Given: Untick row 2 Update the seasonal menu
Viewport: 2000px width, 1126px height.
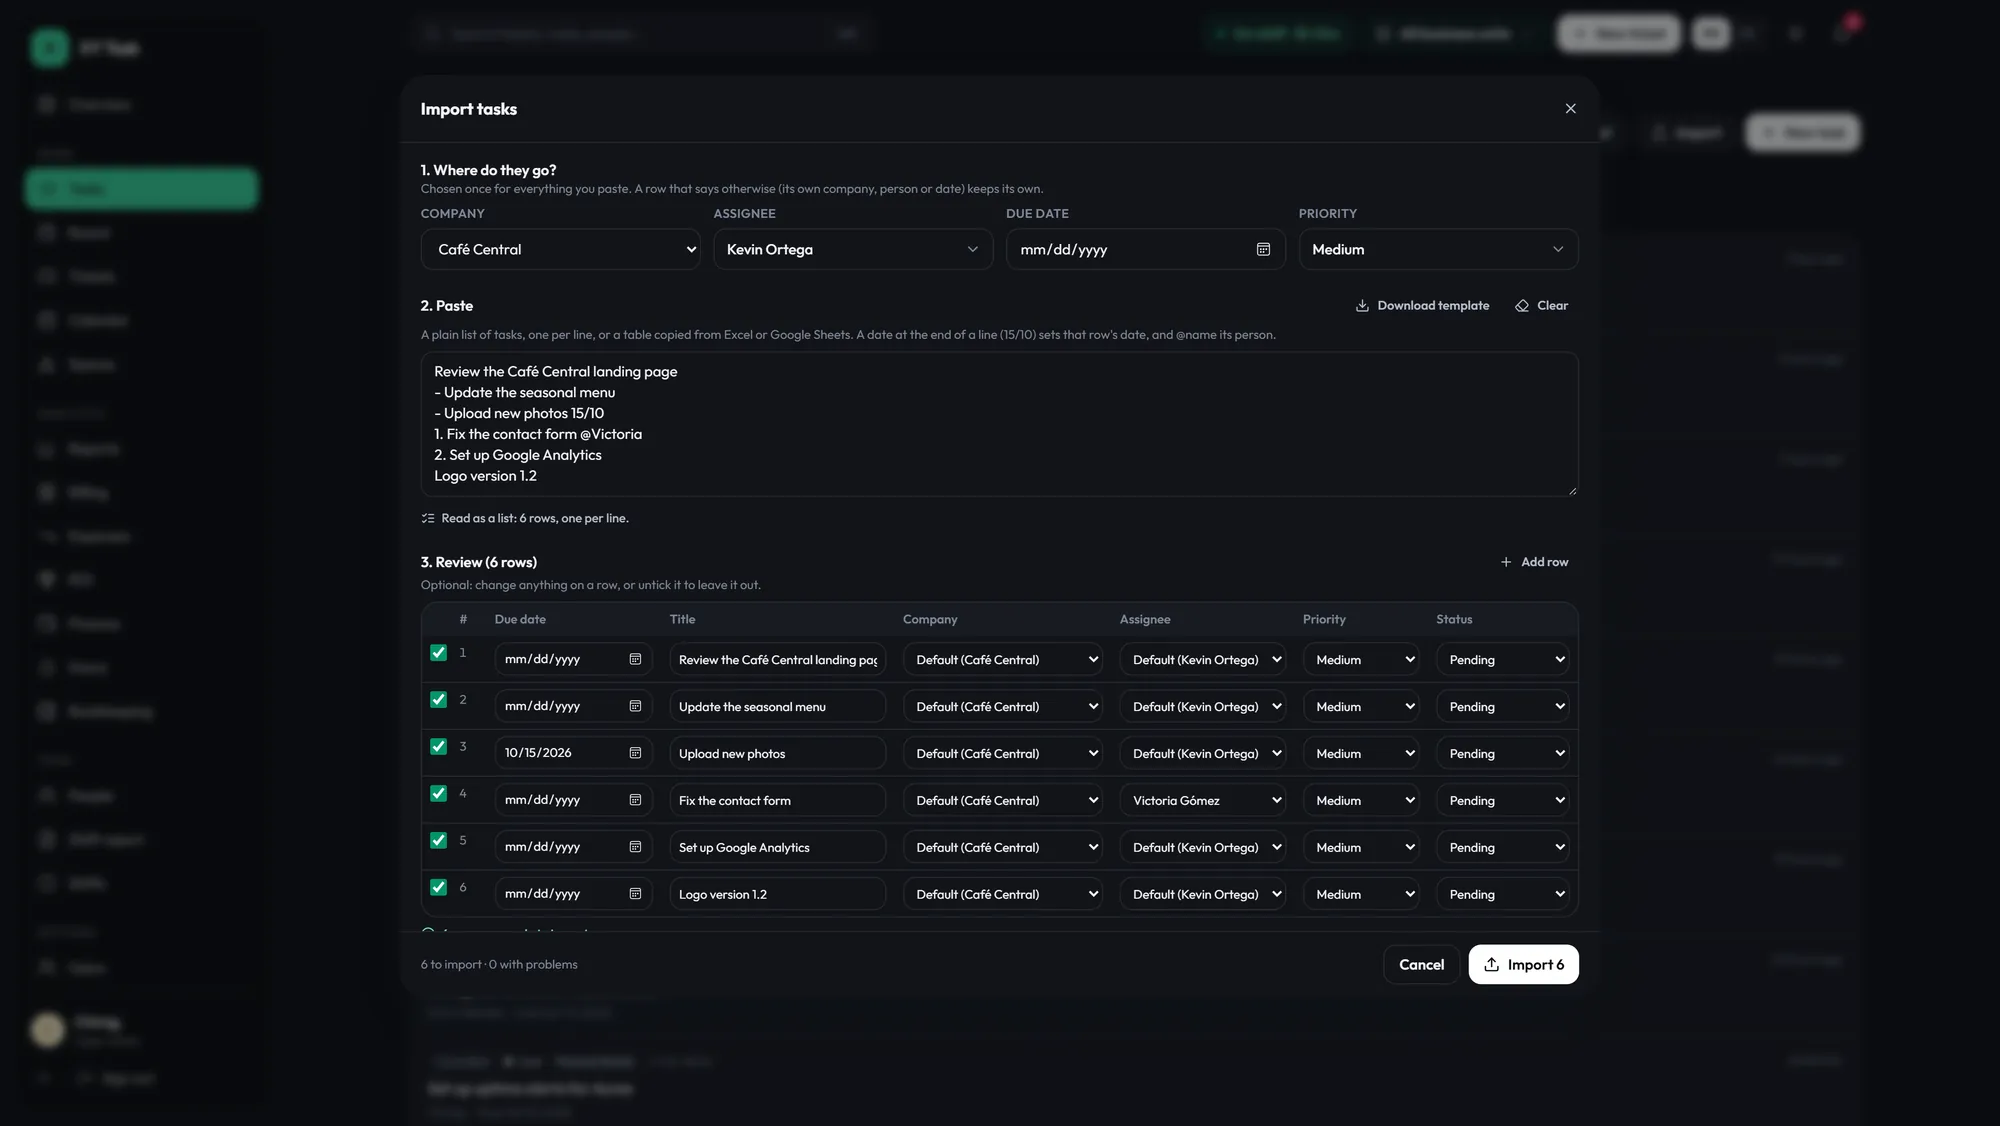Looking at the screenshot, I should (x=438, y=700).
